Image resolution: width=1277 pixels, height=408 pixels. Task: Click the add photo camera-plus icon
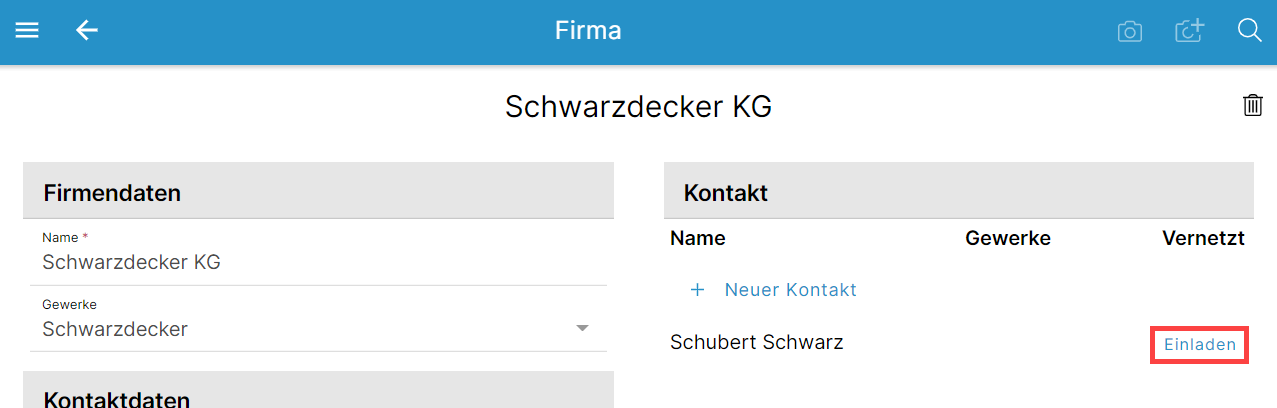point(1188,31)
